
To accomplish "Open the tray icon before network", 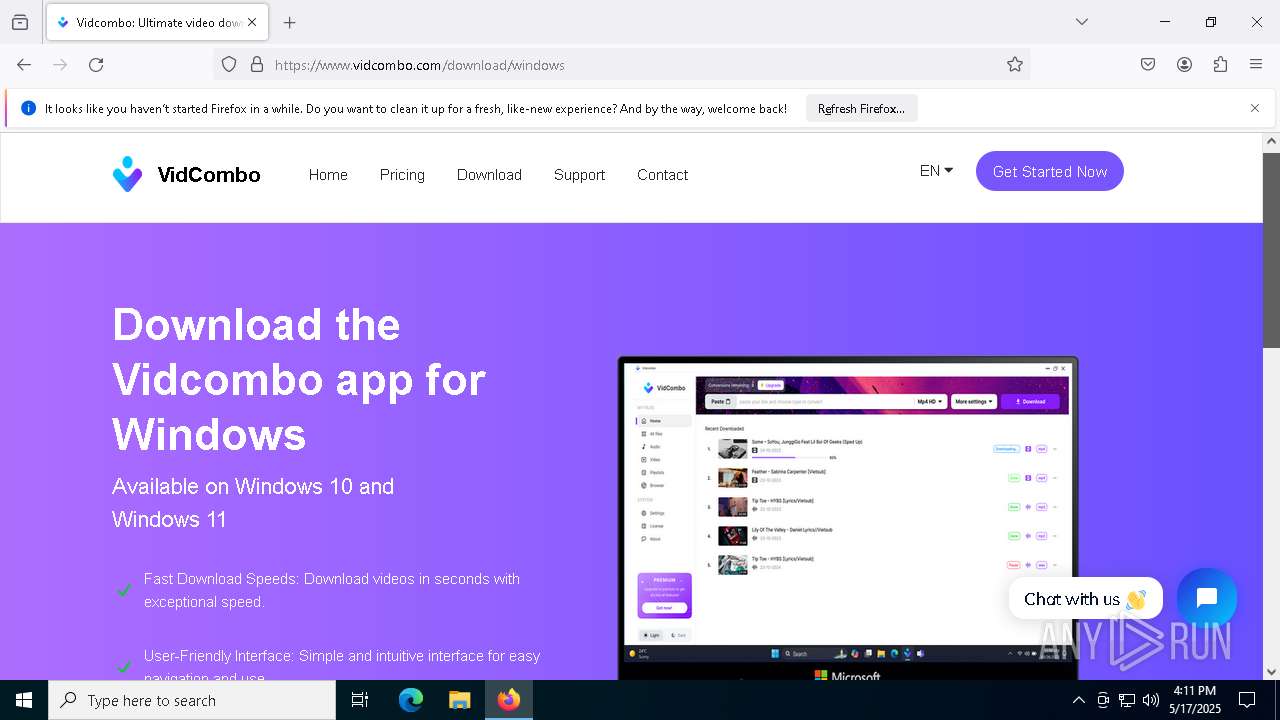I will (x=1103, y=700).
